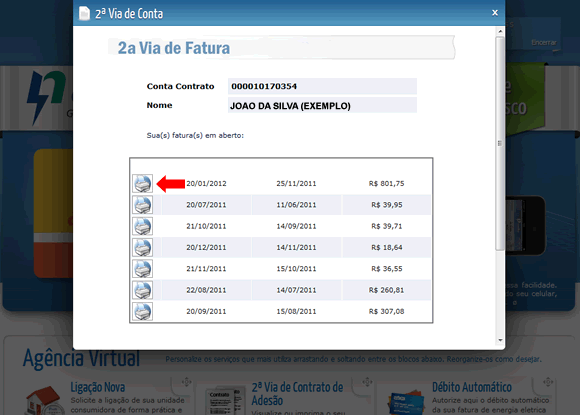This screenshot has height=415, width=580.
Task: Click the amount R$ 39,71
Action: pos(387,226)
